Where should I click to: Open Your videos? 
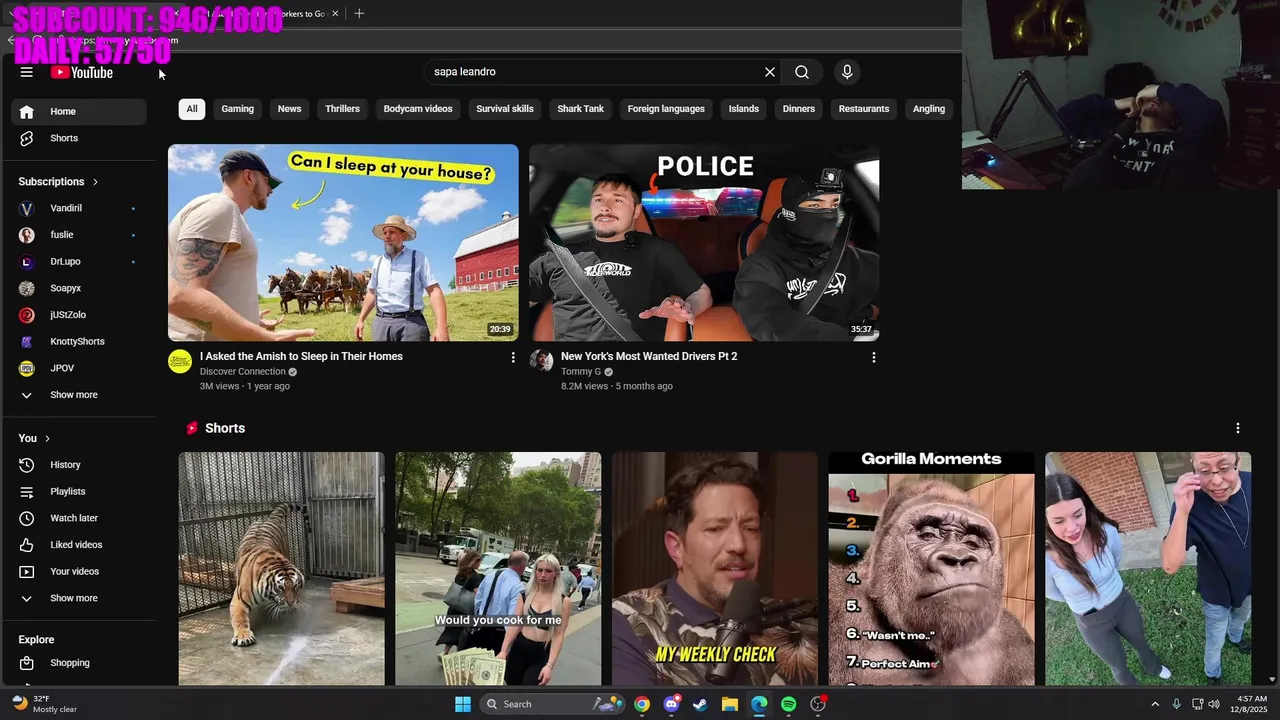click(79, 571)
